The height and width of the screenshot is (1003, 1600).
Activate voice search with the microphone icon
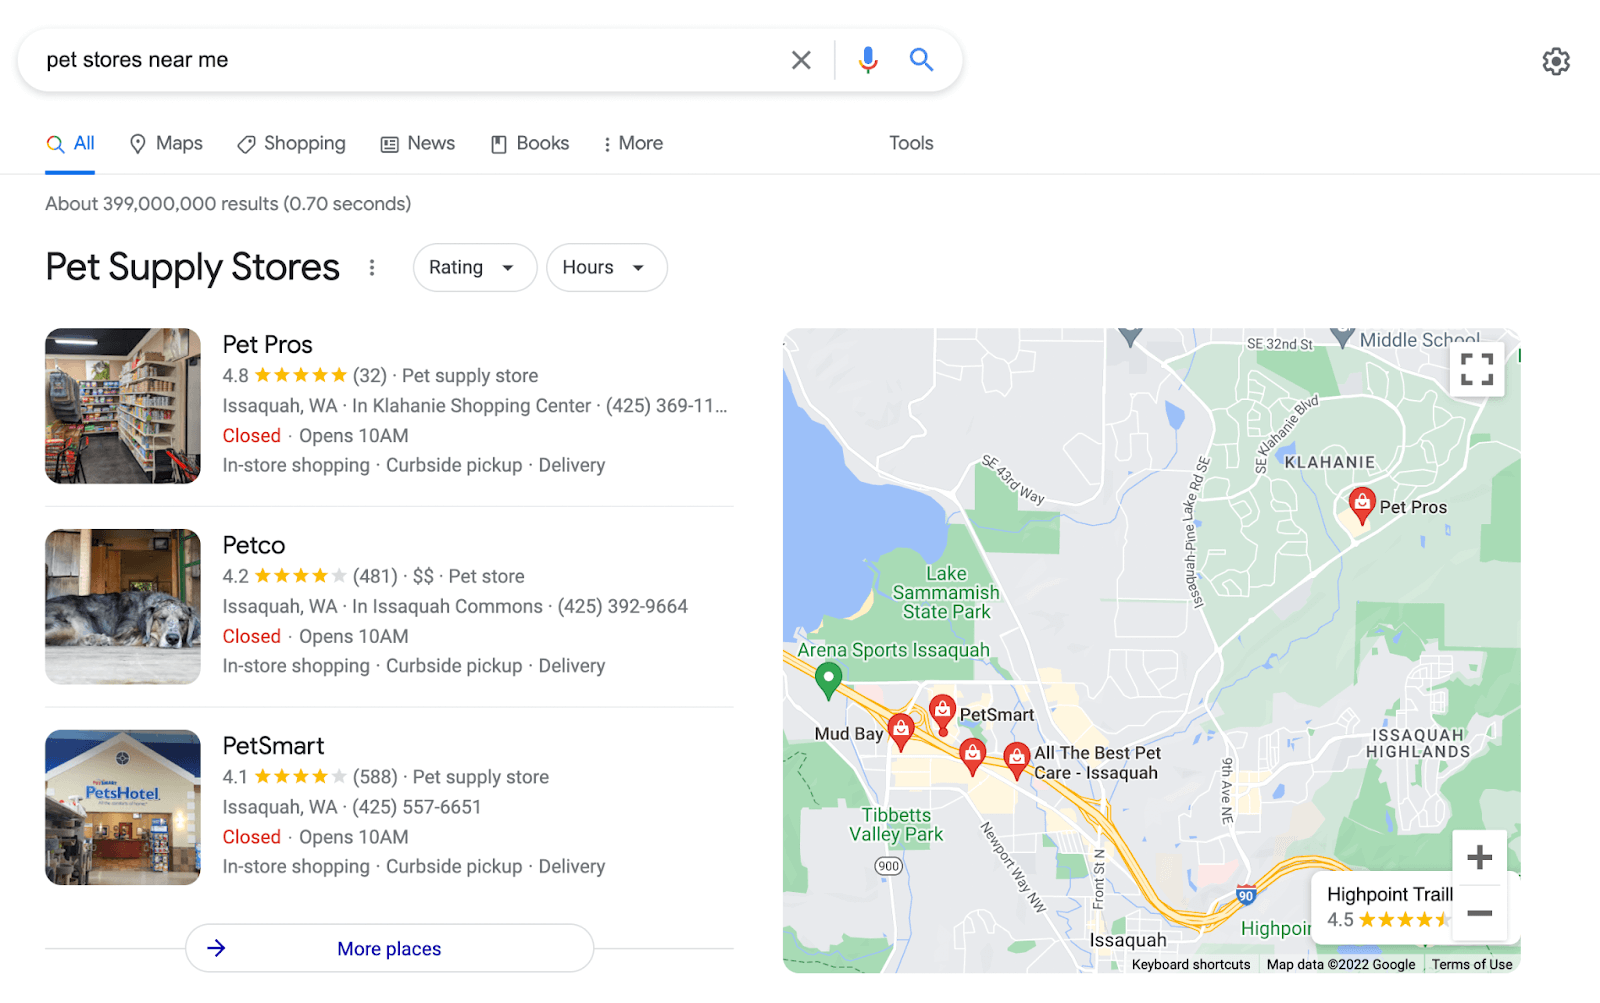(x=866, y=60)
